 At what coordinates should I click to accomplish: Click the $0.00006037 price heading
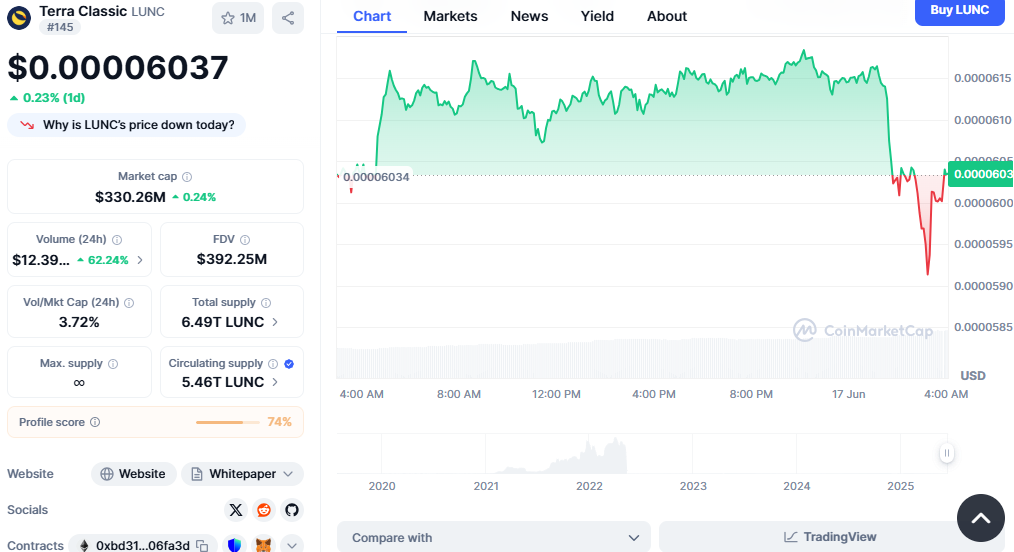pyautogui.click(x=118, y=68)
